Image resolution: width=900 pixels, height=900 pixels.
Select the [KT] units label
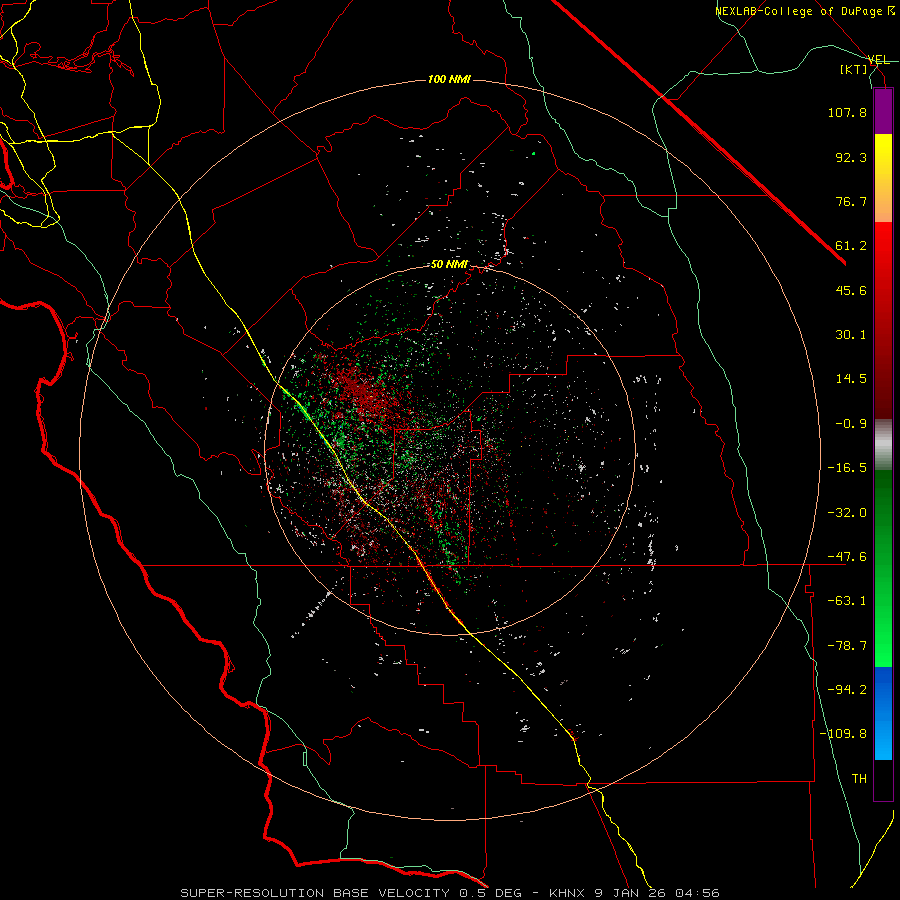pos(854,69)
